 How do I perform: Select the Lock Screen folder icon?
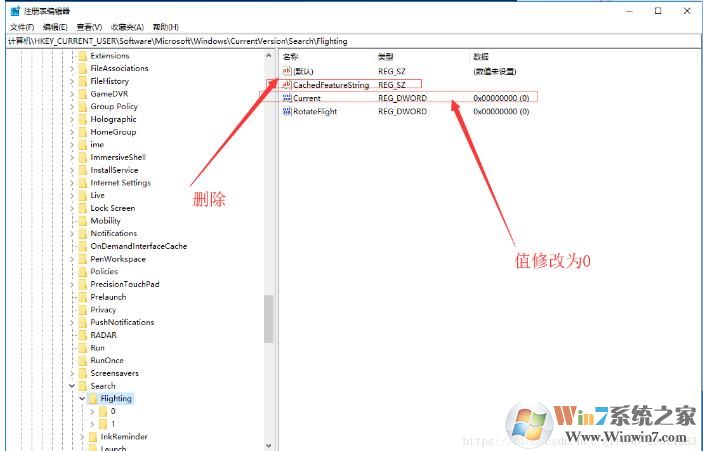pos(82,208)
